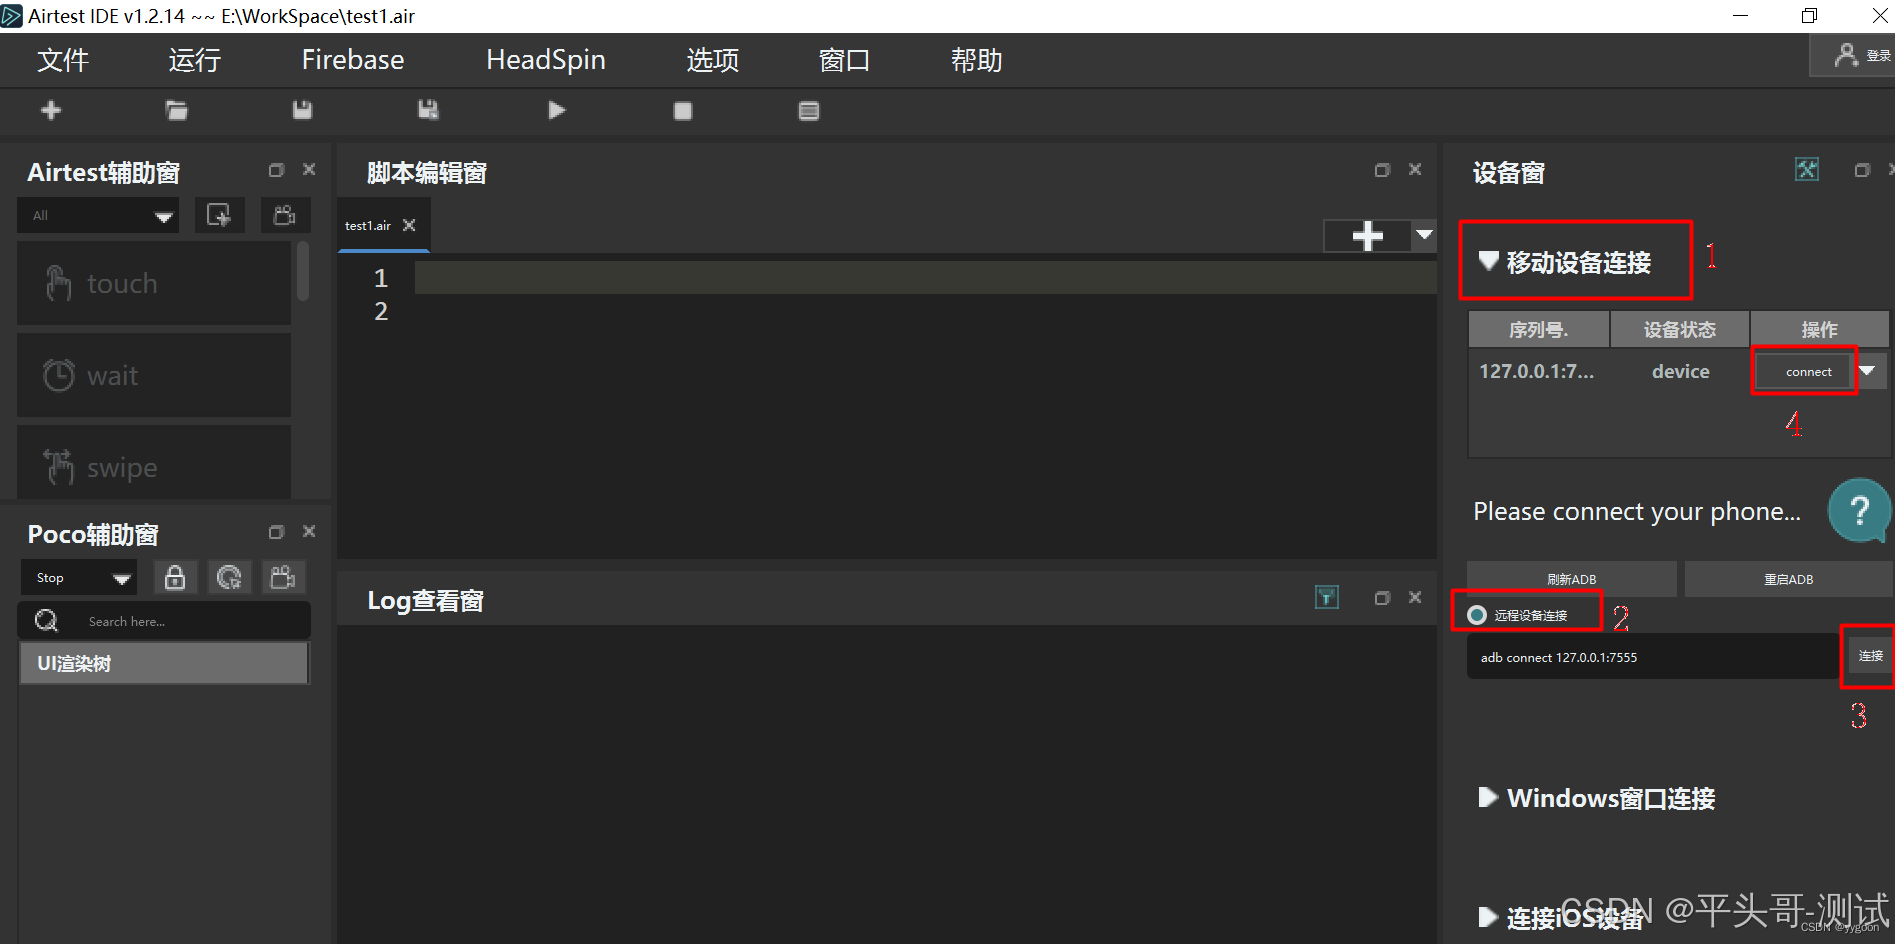The width and height of the screenshot is (1895, 944).
Task: Run the script with play button
Action: [x=557, y=110]
